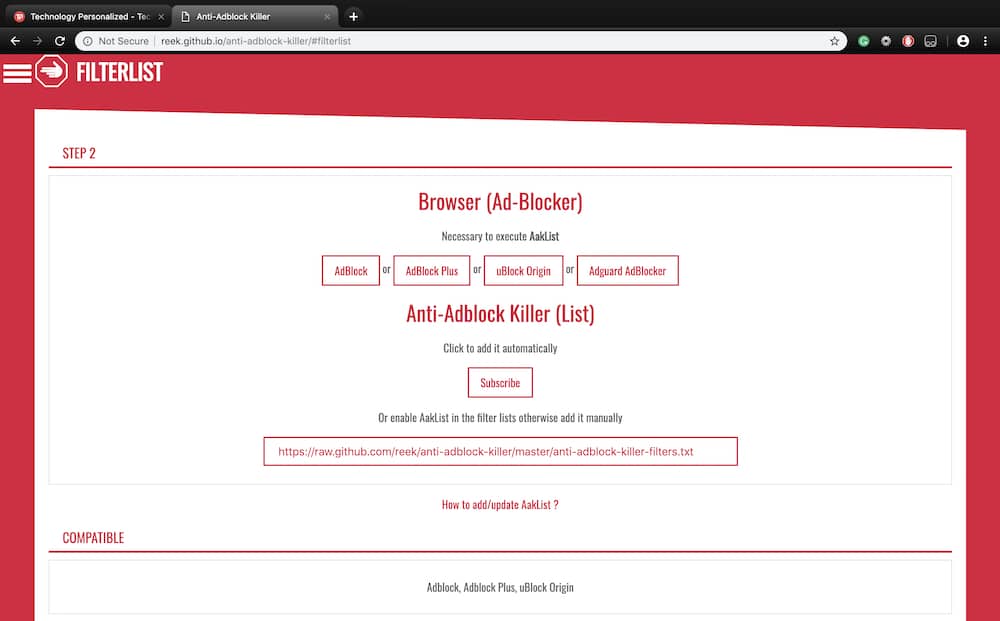
Task: Click the Browser (Ad-Blocker) heading
Action: (x=500, y=201)
